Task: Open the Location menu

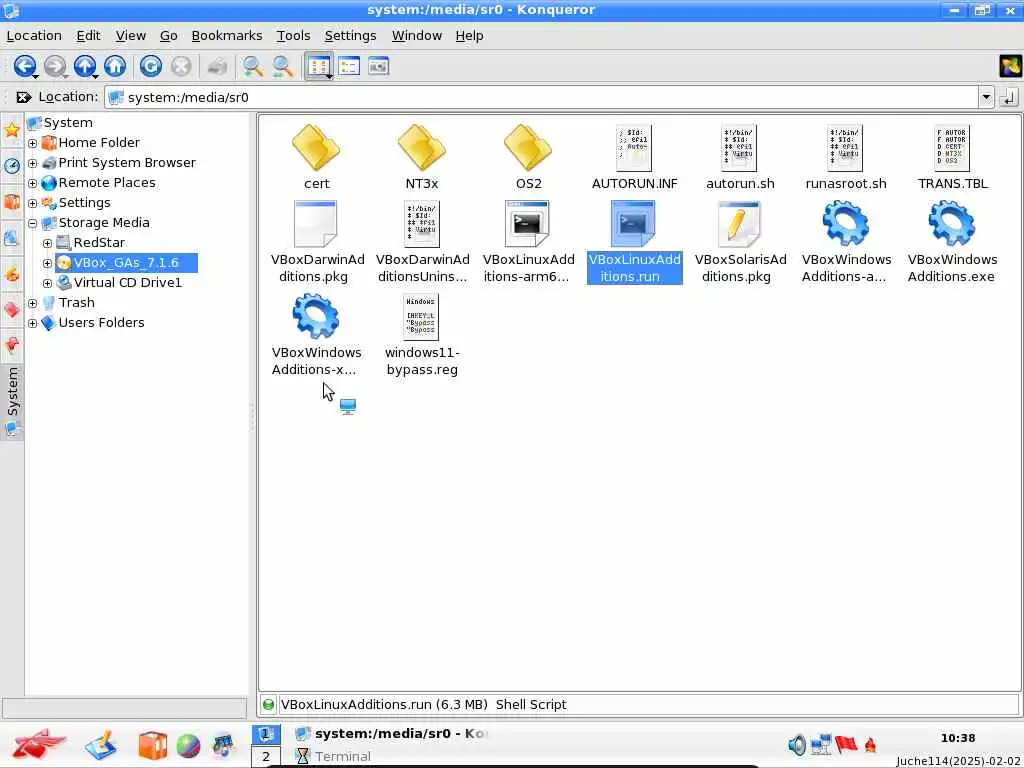Action: coord(34,36)
